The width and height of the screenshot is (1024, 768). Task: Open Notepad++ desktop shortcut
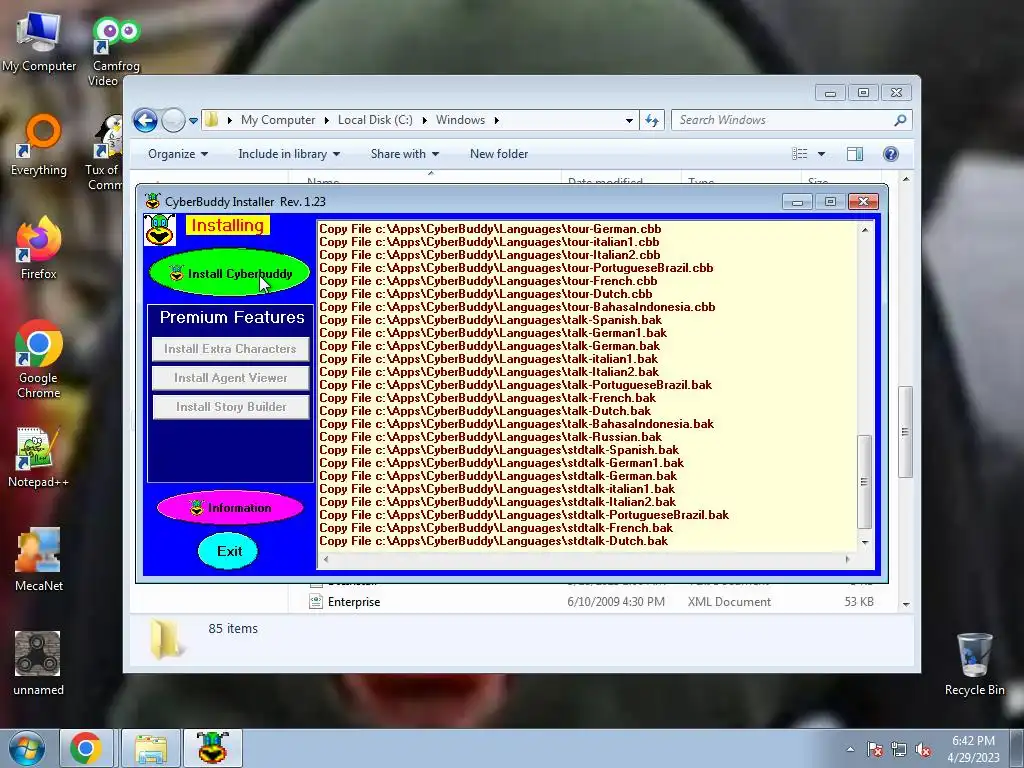point(38,458)
